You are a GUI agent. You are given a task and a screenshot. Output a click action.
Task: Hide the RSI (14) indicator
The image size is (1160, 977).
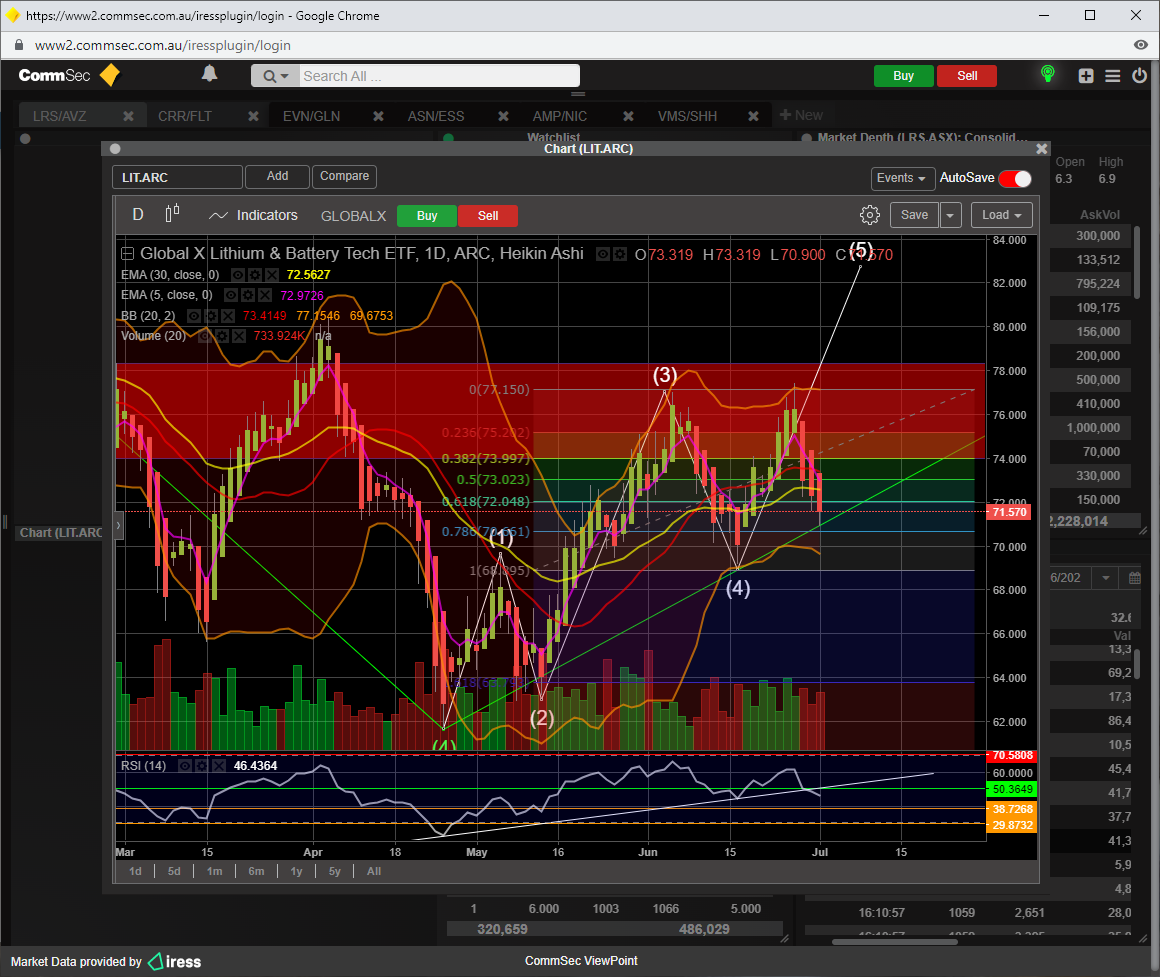point(185,766)
